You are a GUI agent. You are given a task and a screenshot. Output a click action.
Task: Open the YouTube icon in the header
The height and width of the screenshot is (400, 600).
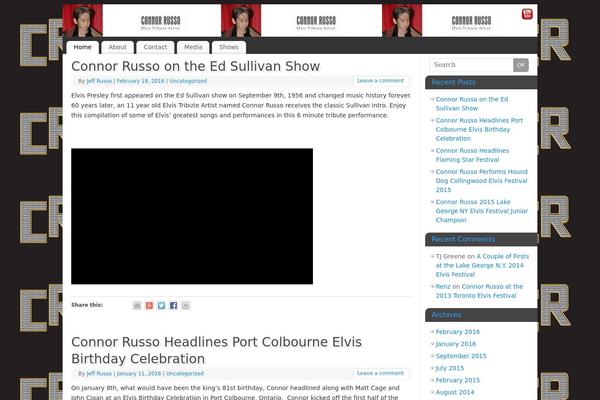tap(527, 14)
